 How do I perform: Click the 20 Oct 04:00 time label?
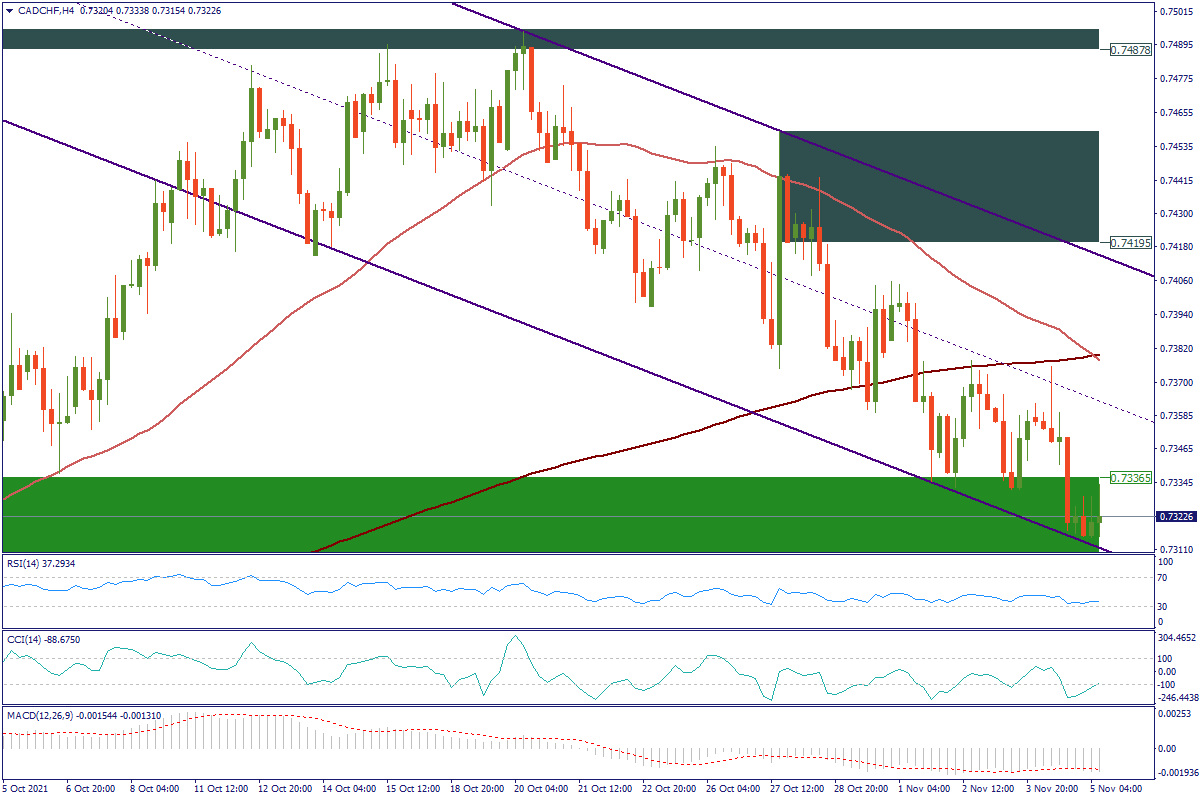542,788
